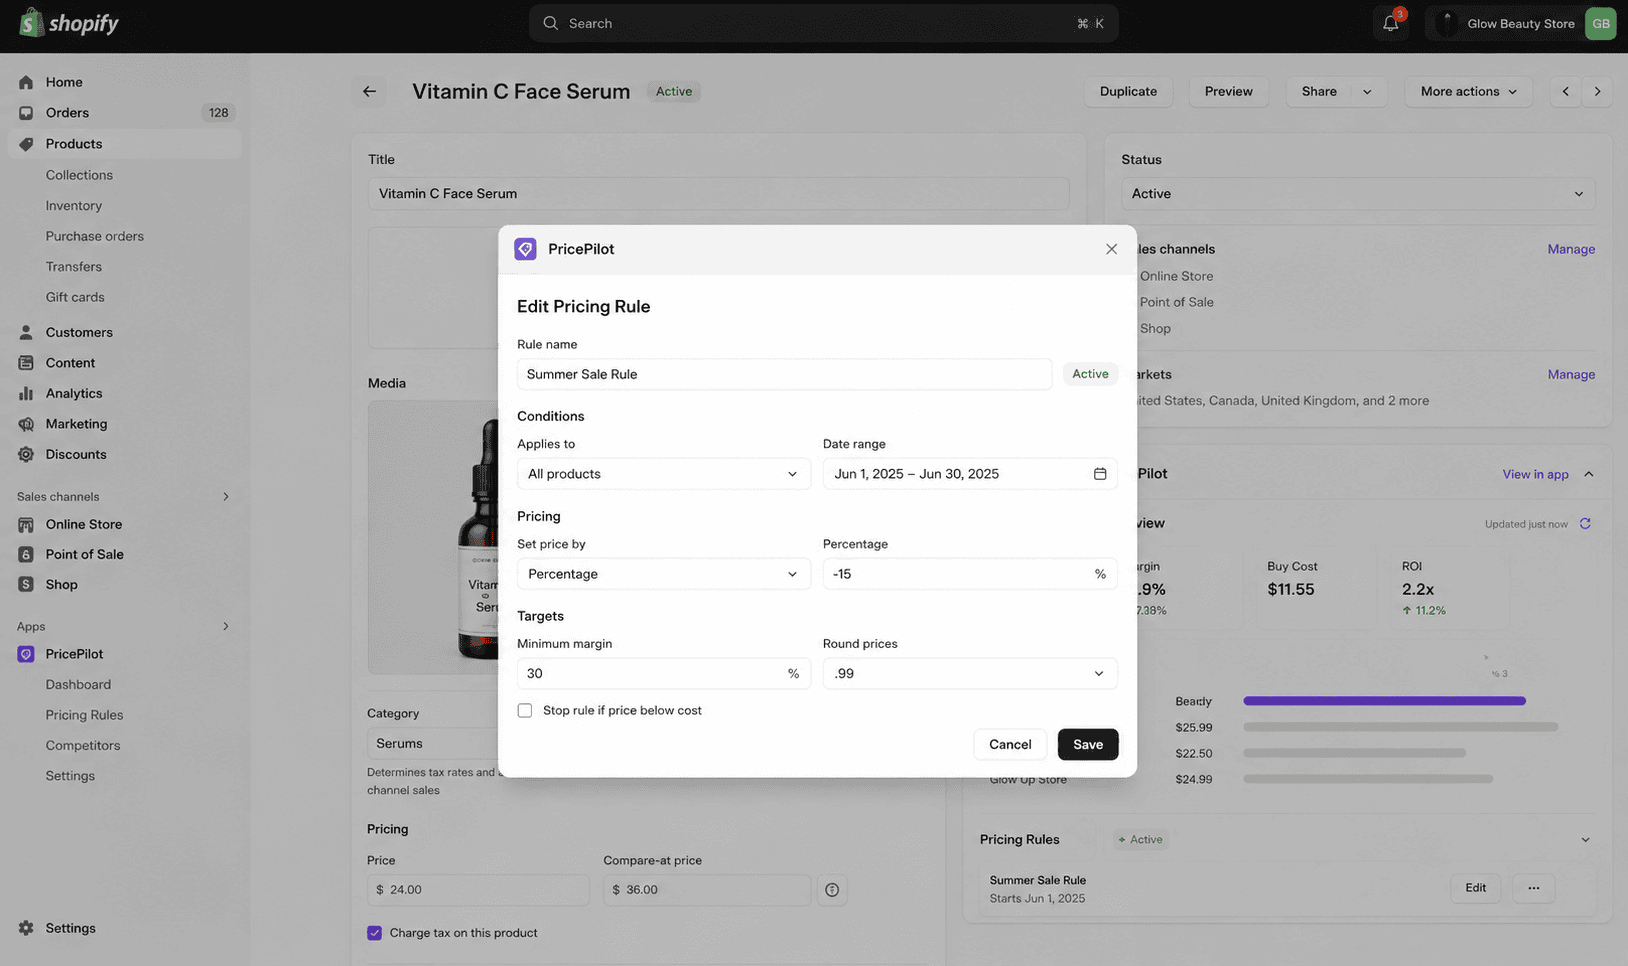Screen dimensions: 1628x966
Task: Click the purple Beauty price bar
Action: [1384, 701]
